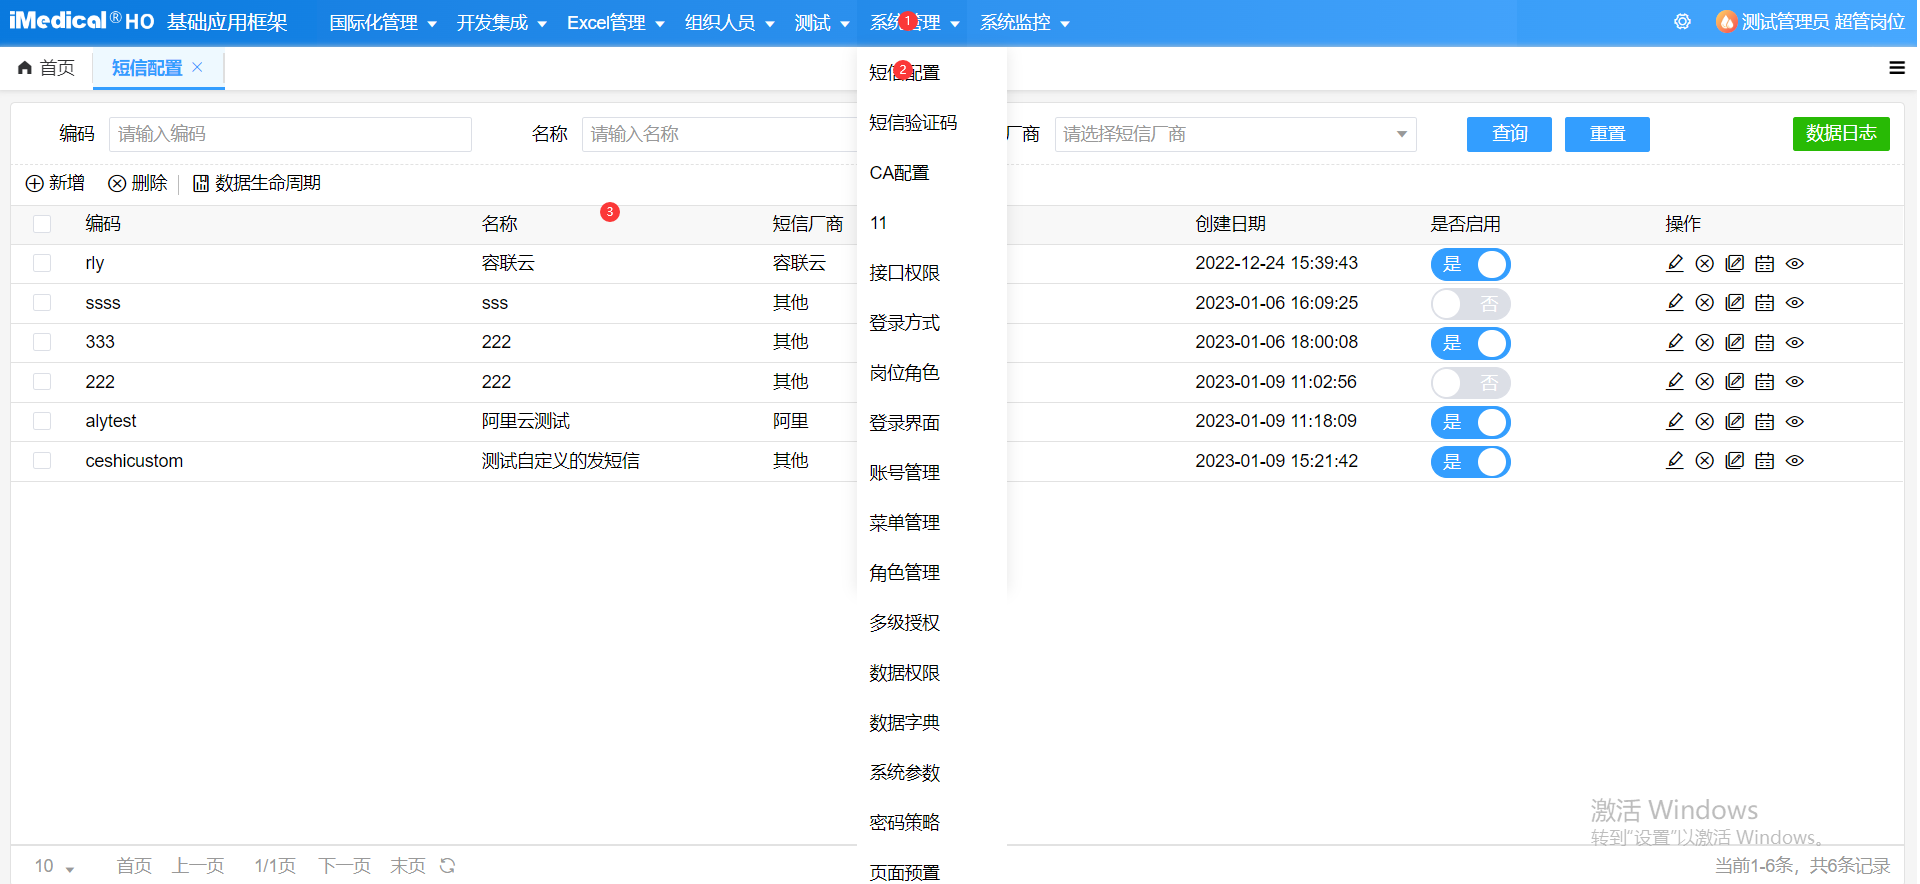Click the eye view icon in the ceshicustom row

point(1795,461)
